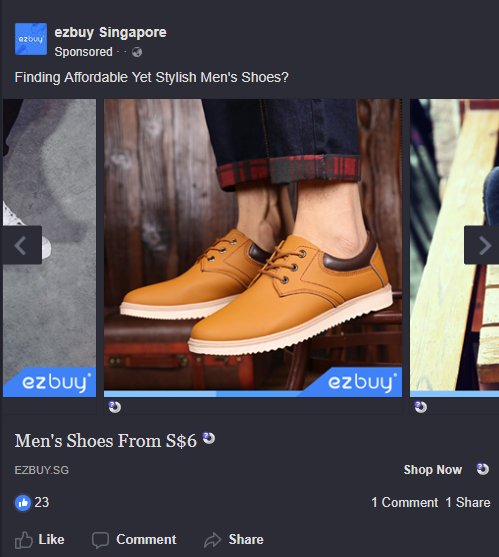Screen dimensions: 499x557
Task: Click the share arrow icon
Action: click(212, 540)
